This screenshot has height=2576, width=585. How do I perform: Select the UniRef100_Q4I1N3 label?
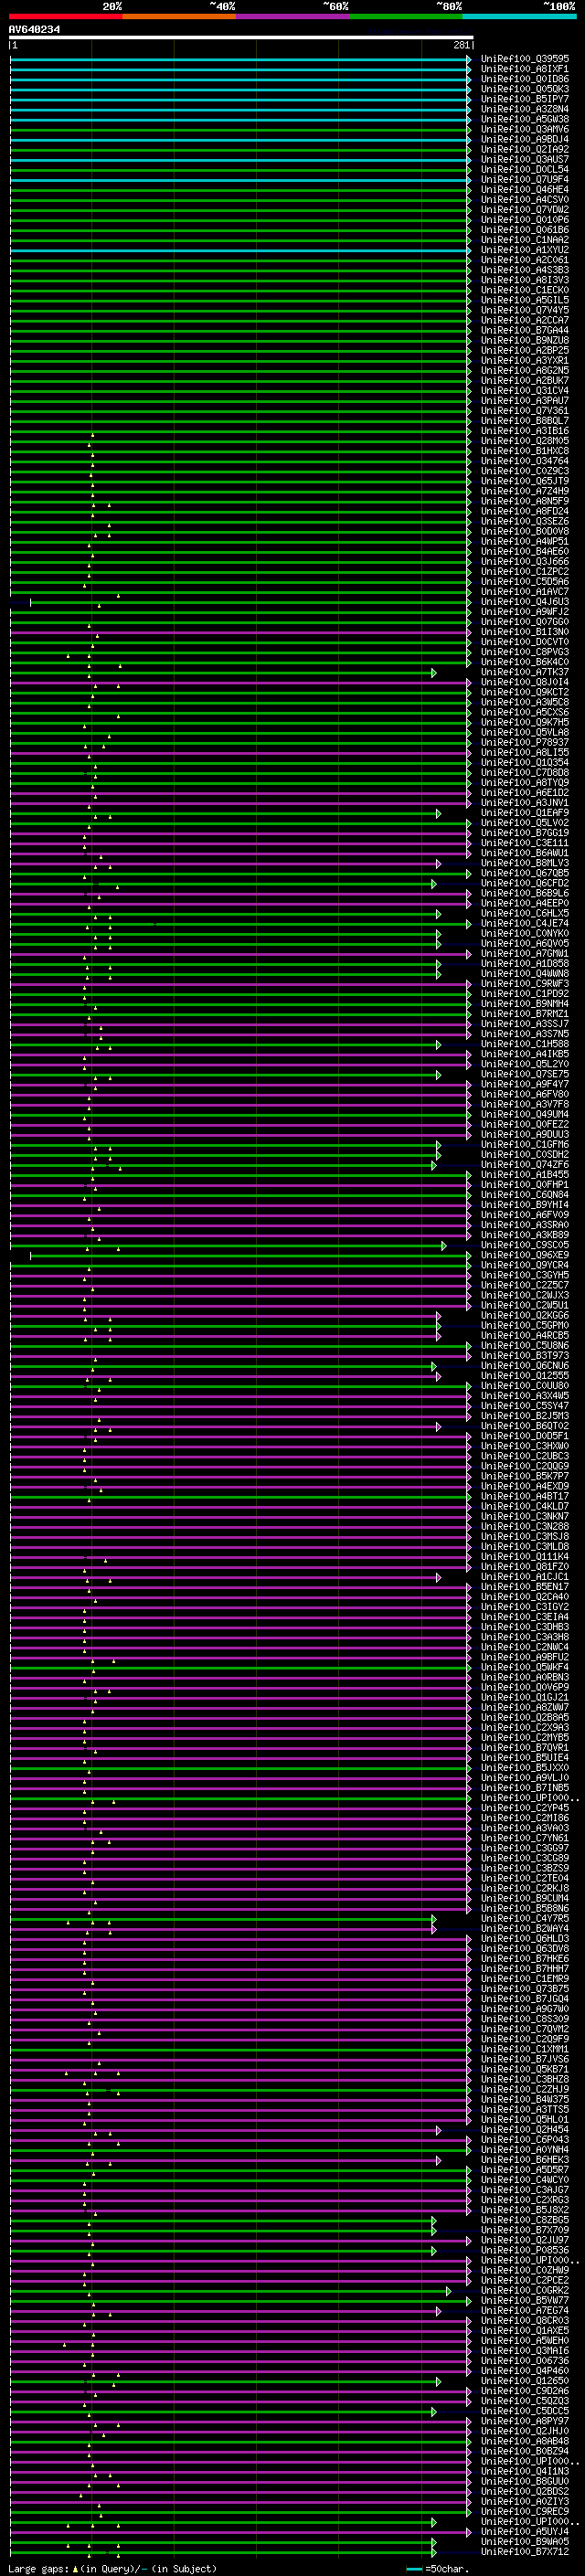point(524,2471)
